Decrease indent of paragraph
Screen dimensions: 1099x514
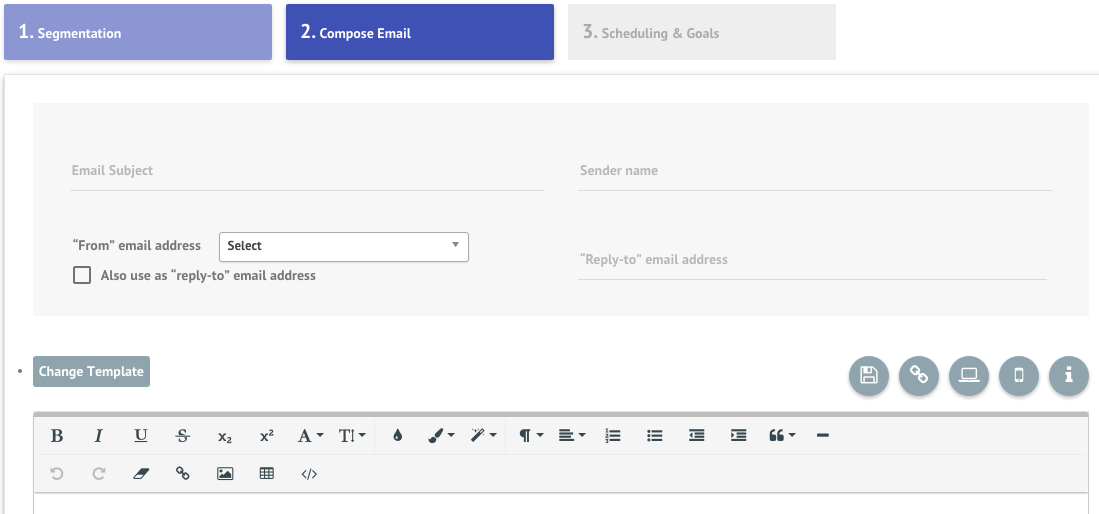point(696,435)
